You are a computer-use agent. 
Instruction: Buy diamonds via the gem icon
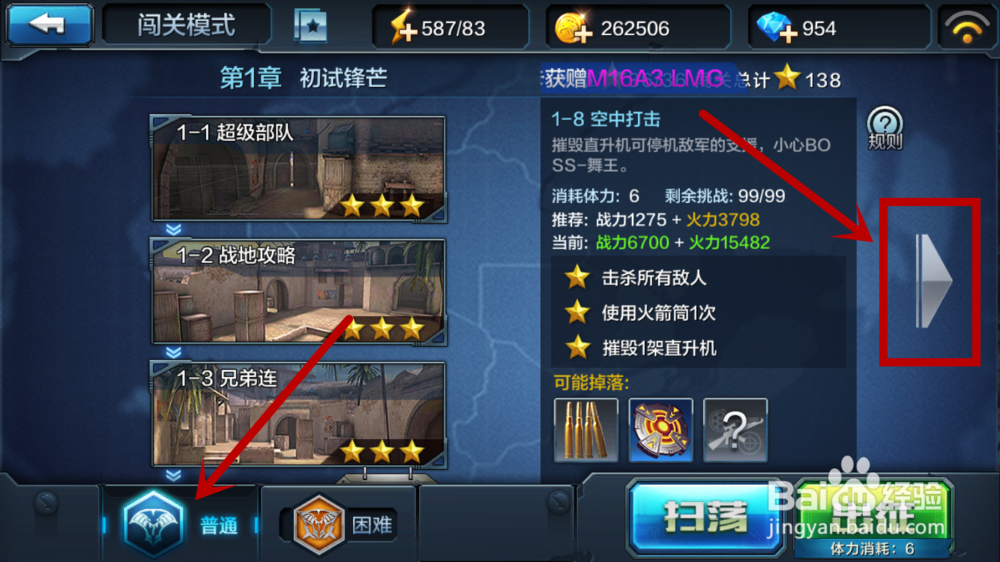[777, 27]
